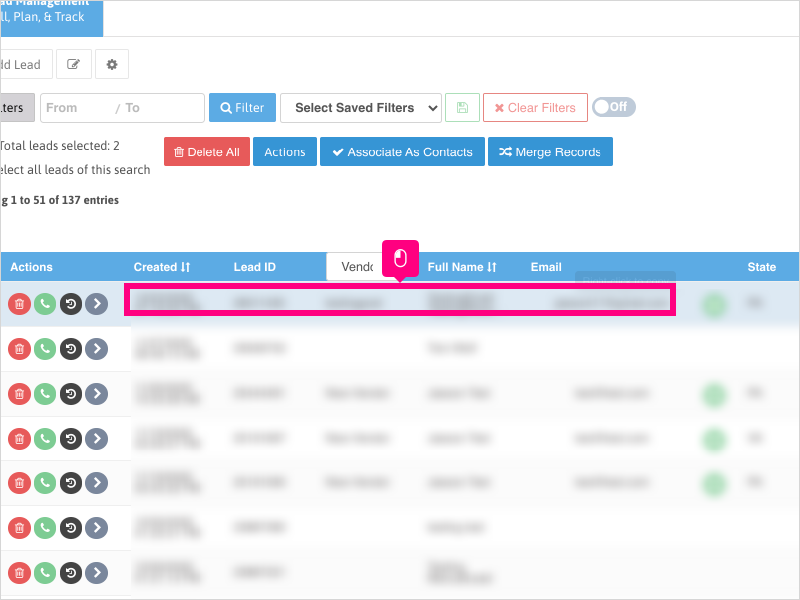Screen dimensions: 800x600
Task: Click the From date input field
Action: [x=77, y=108]
